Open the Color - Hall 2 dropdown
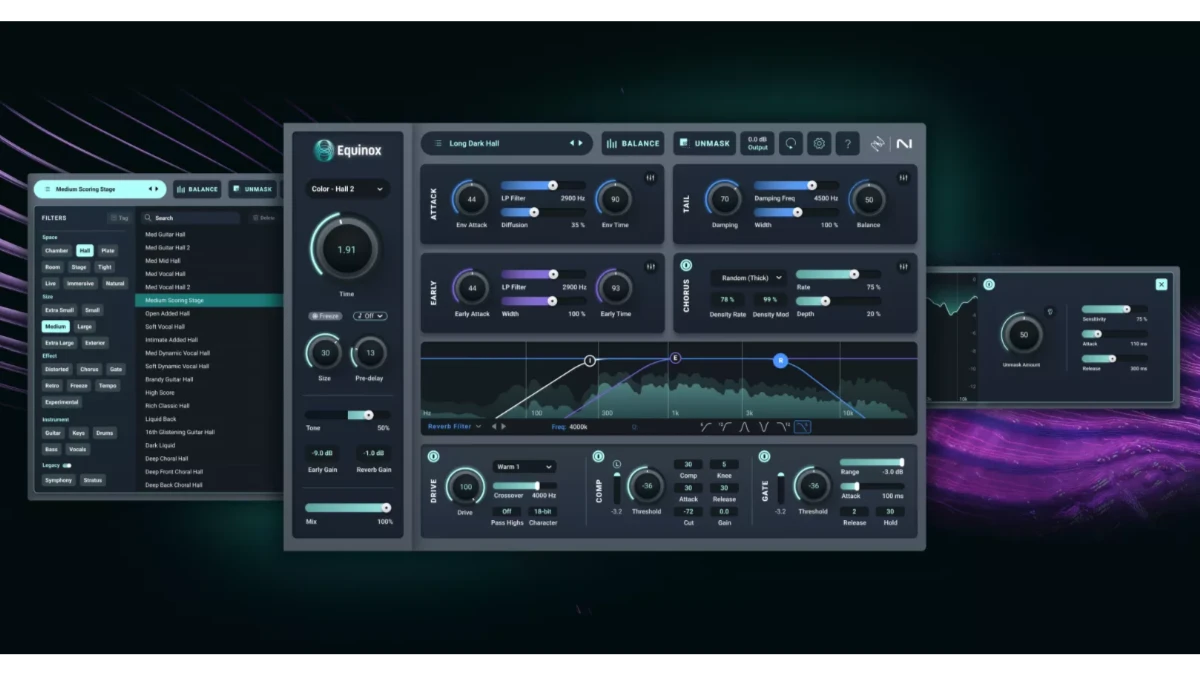This screenshot has width=1200, height=675. [x=347, y=188]
